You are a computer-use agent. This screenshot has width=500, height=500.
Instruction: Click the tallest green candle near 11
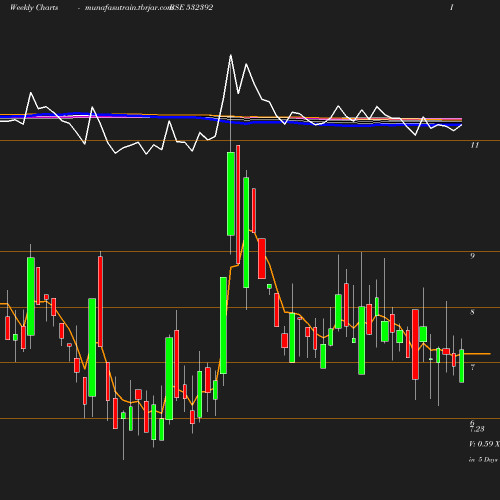231,194
